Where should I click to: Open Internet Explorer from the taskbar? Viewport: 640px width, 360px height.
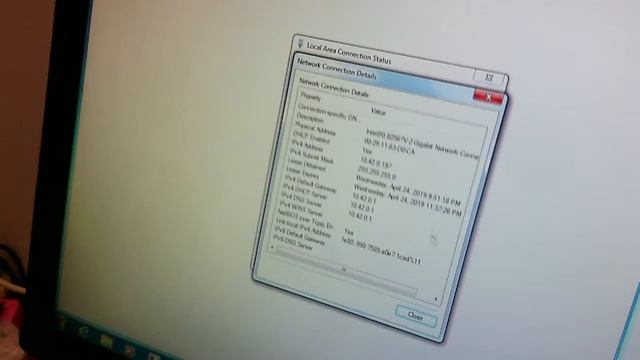[84, 332]
